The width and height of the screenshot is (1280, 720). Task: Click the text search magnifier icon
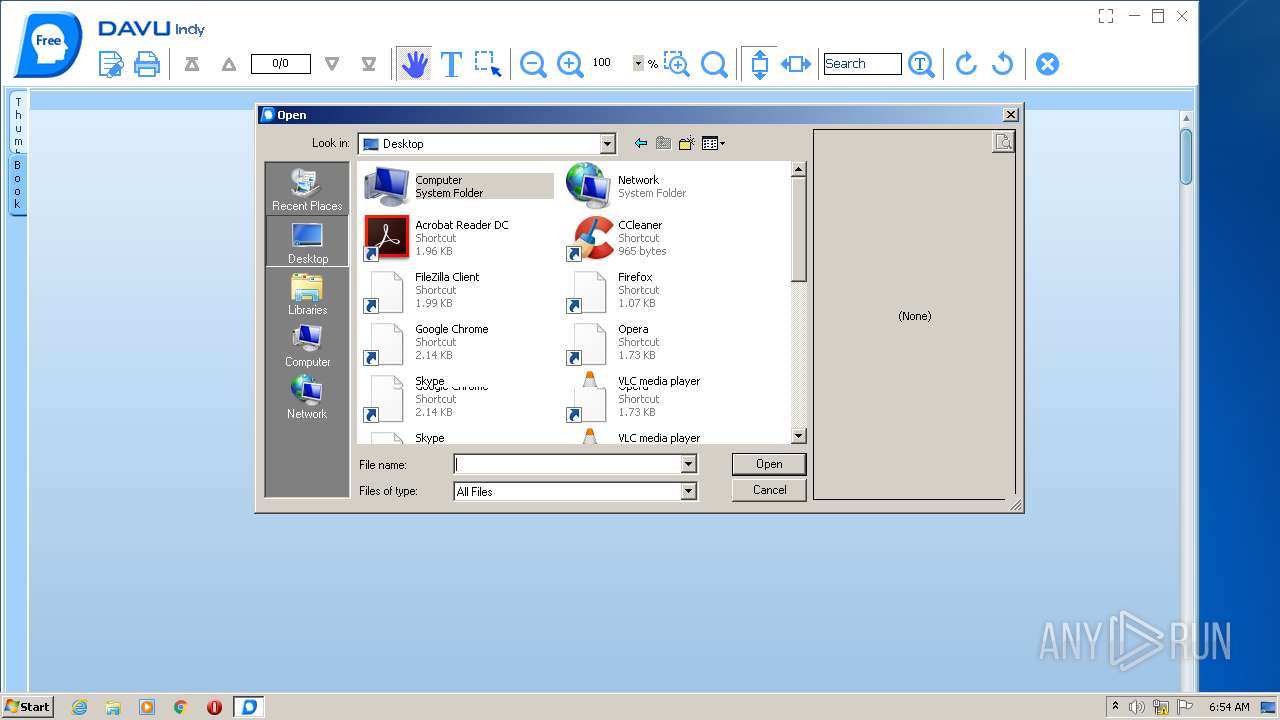point(922,64)
